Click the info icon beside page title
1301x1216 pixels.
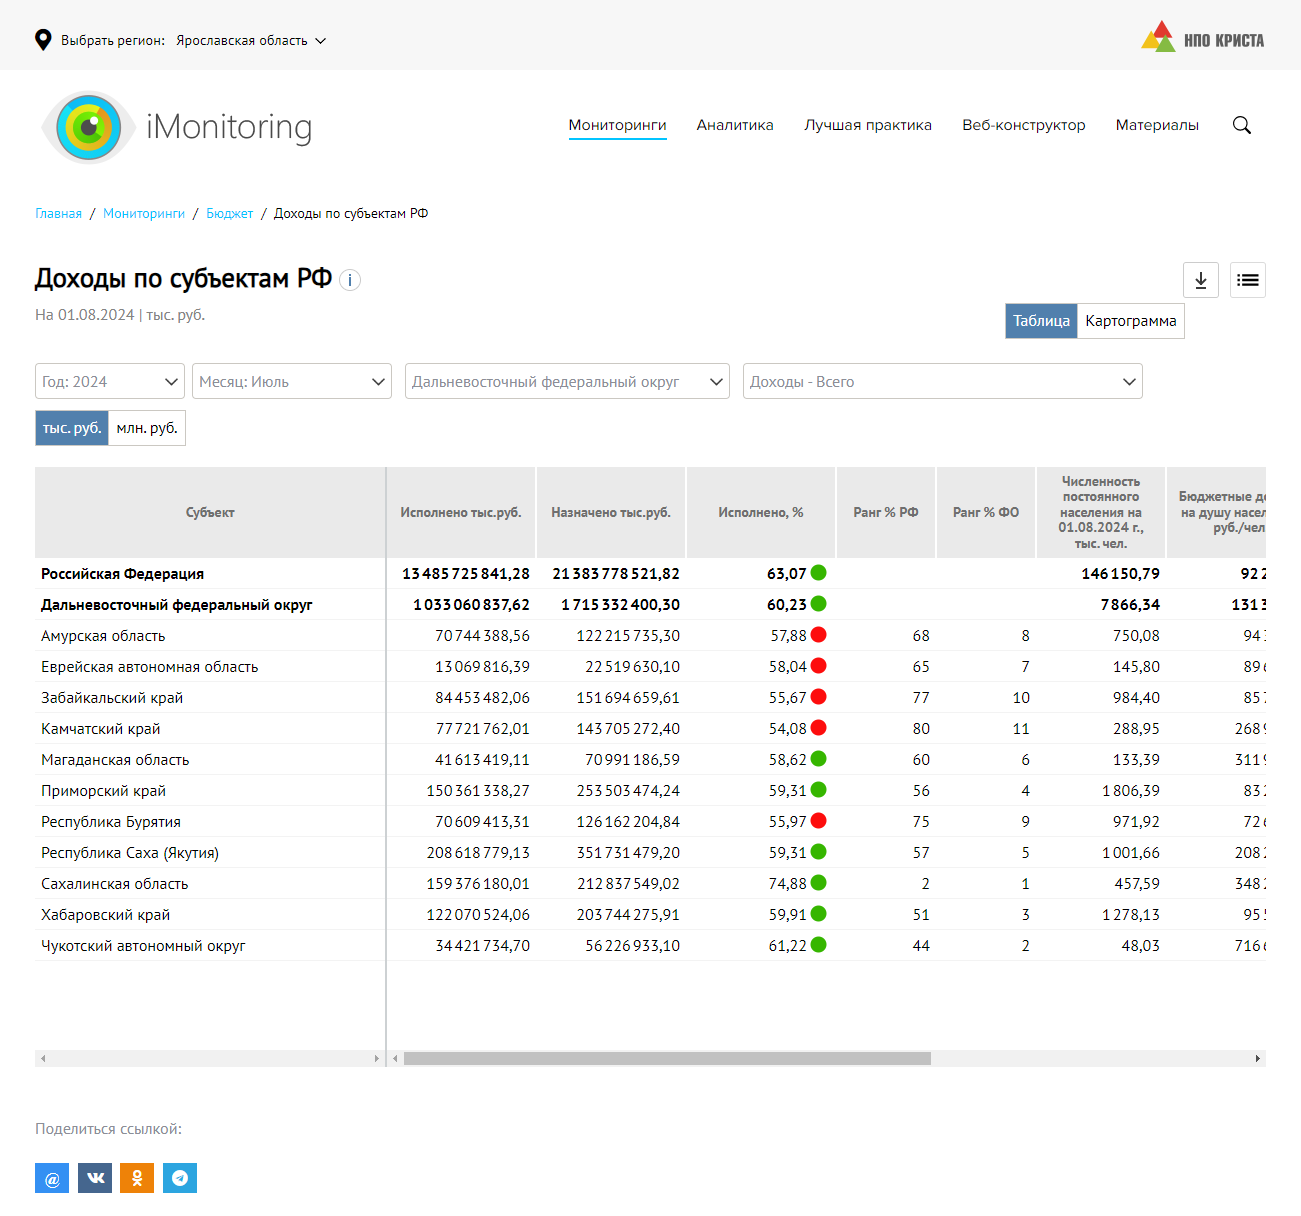(350, 280)
